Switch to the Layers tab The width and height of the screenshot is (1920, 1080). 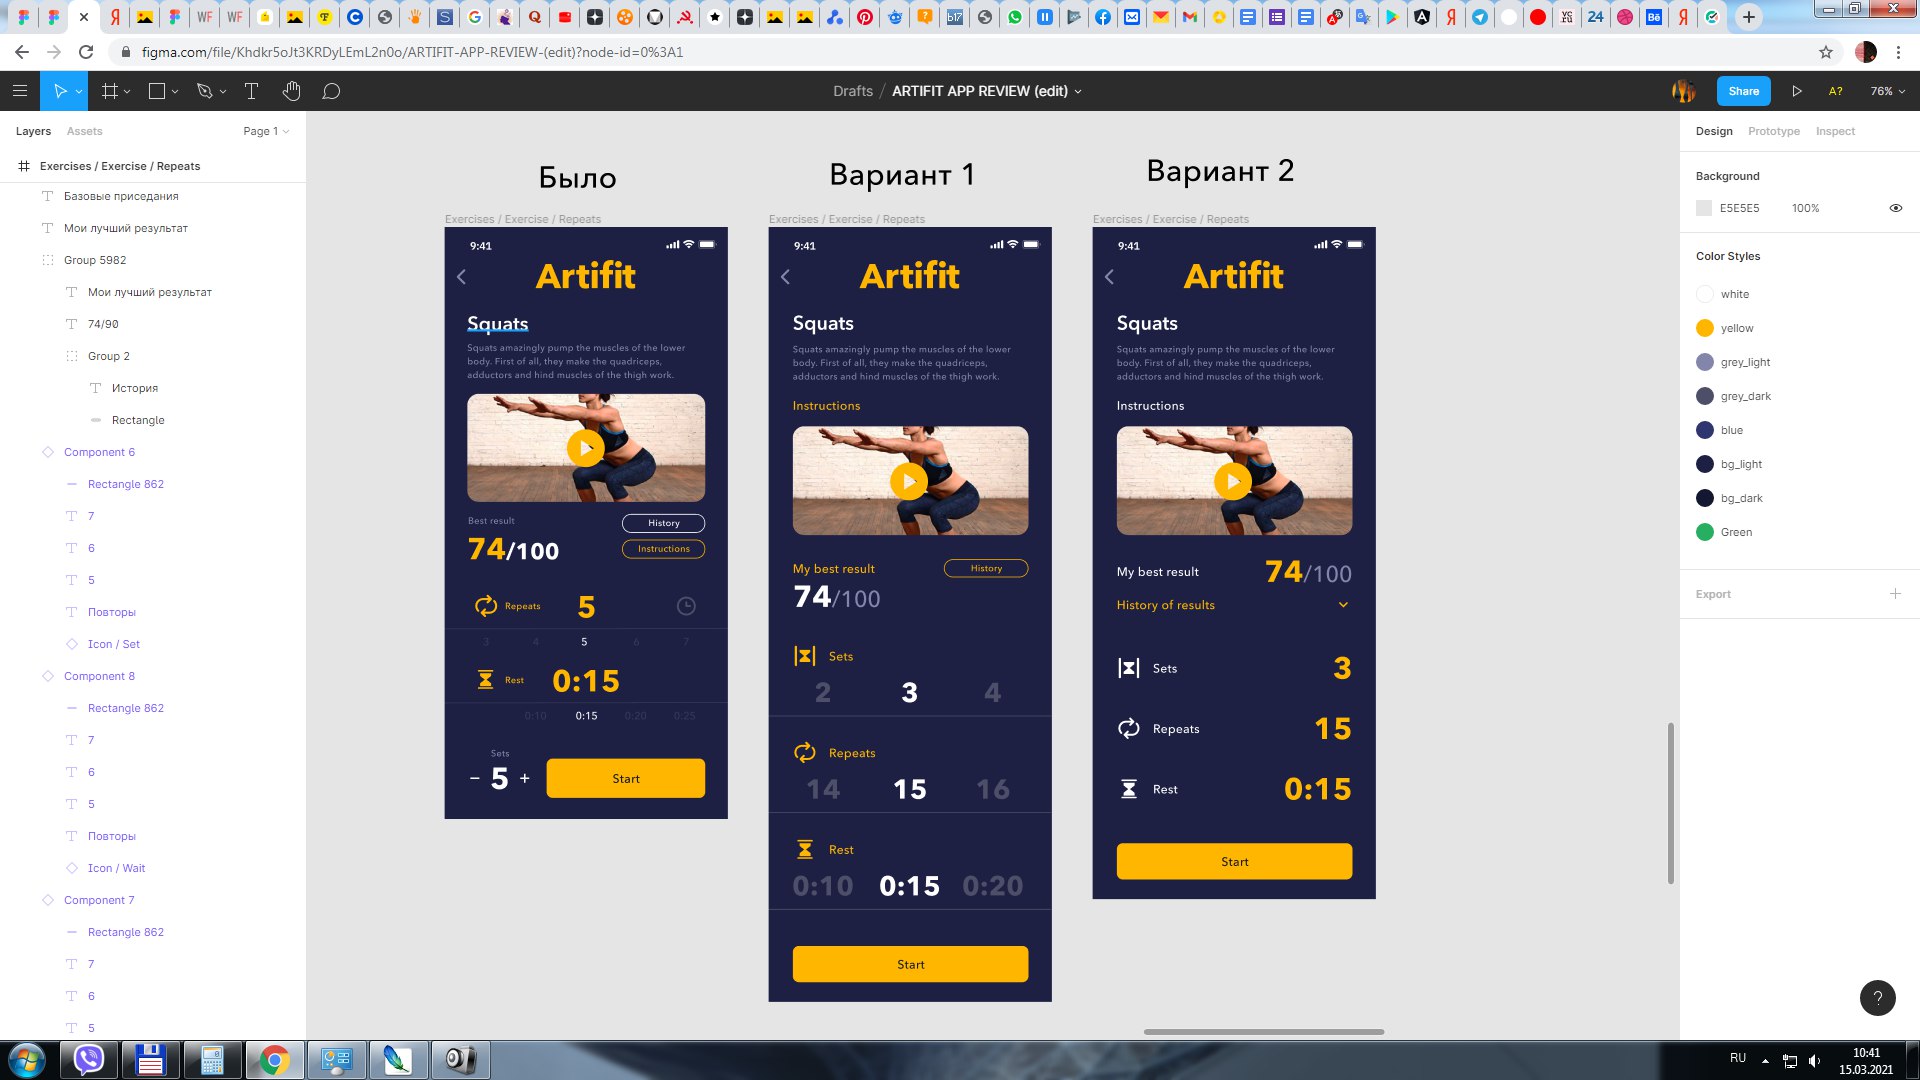pos(33,131)
